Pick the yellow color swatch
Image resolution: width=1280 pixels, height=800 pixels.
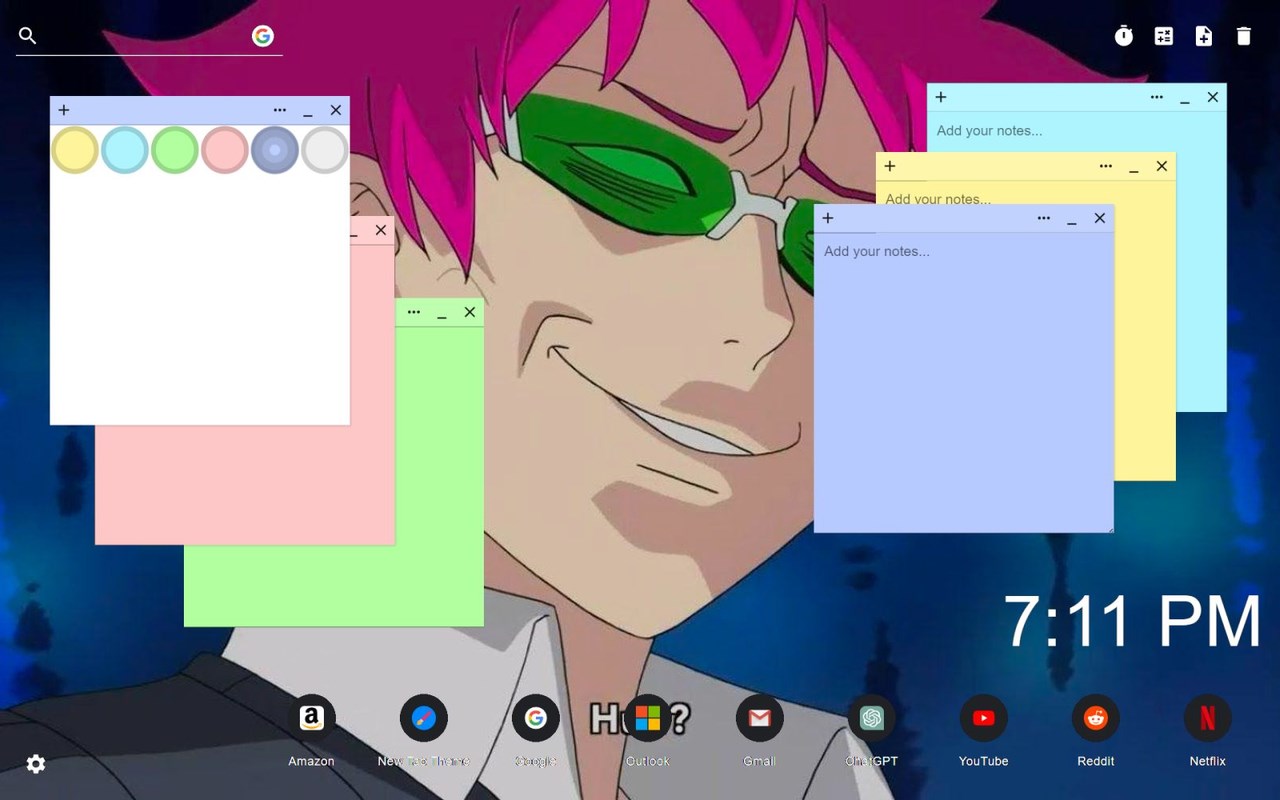(75, 150)
